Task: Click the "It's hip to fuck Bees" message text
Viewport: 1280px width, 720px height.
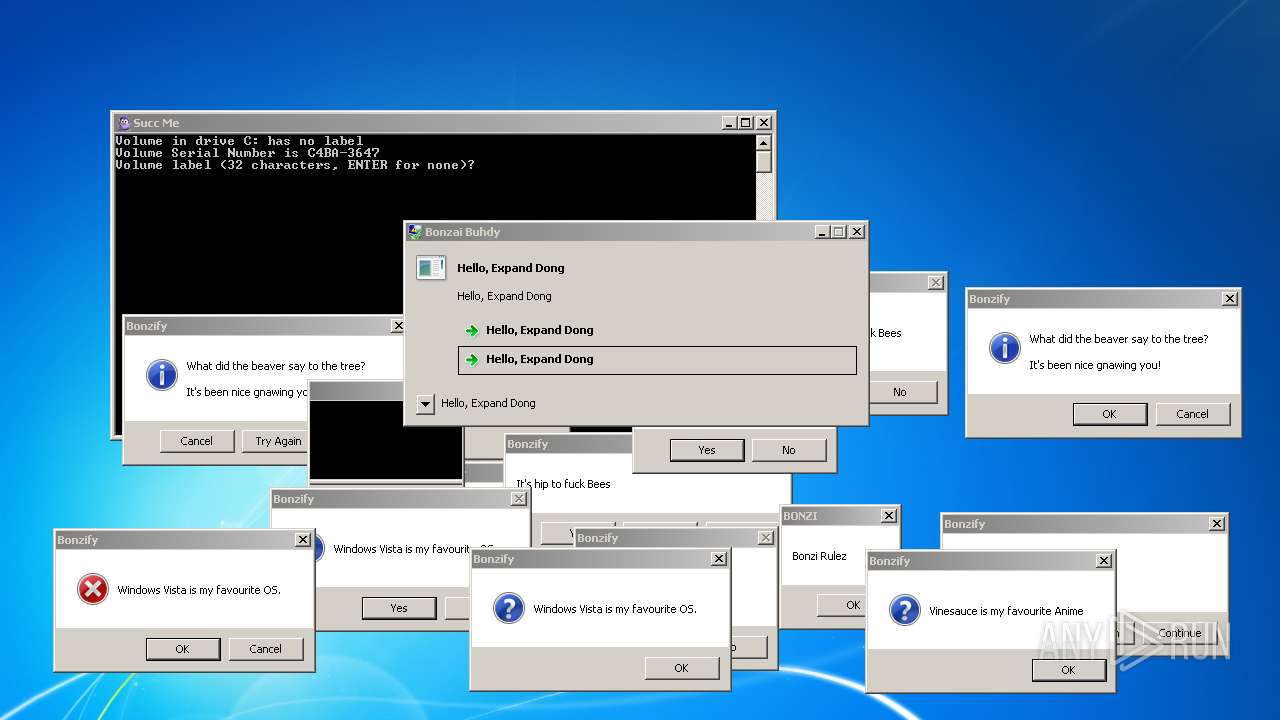Action: 563,484
